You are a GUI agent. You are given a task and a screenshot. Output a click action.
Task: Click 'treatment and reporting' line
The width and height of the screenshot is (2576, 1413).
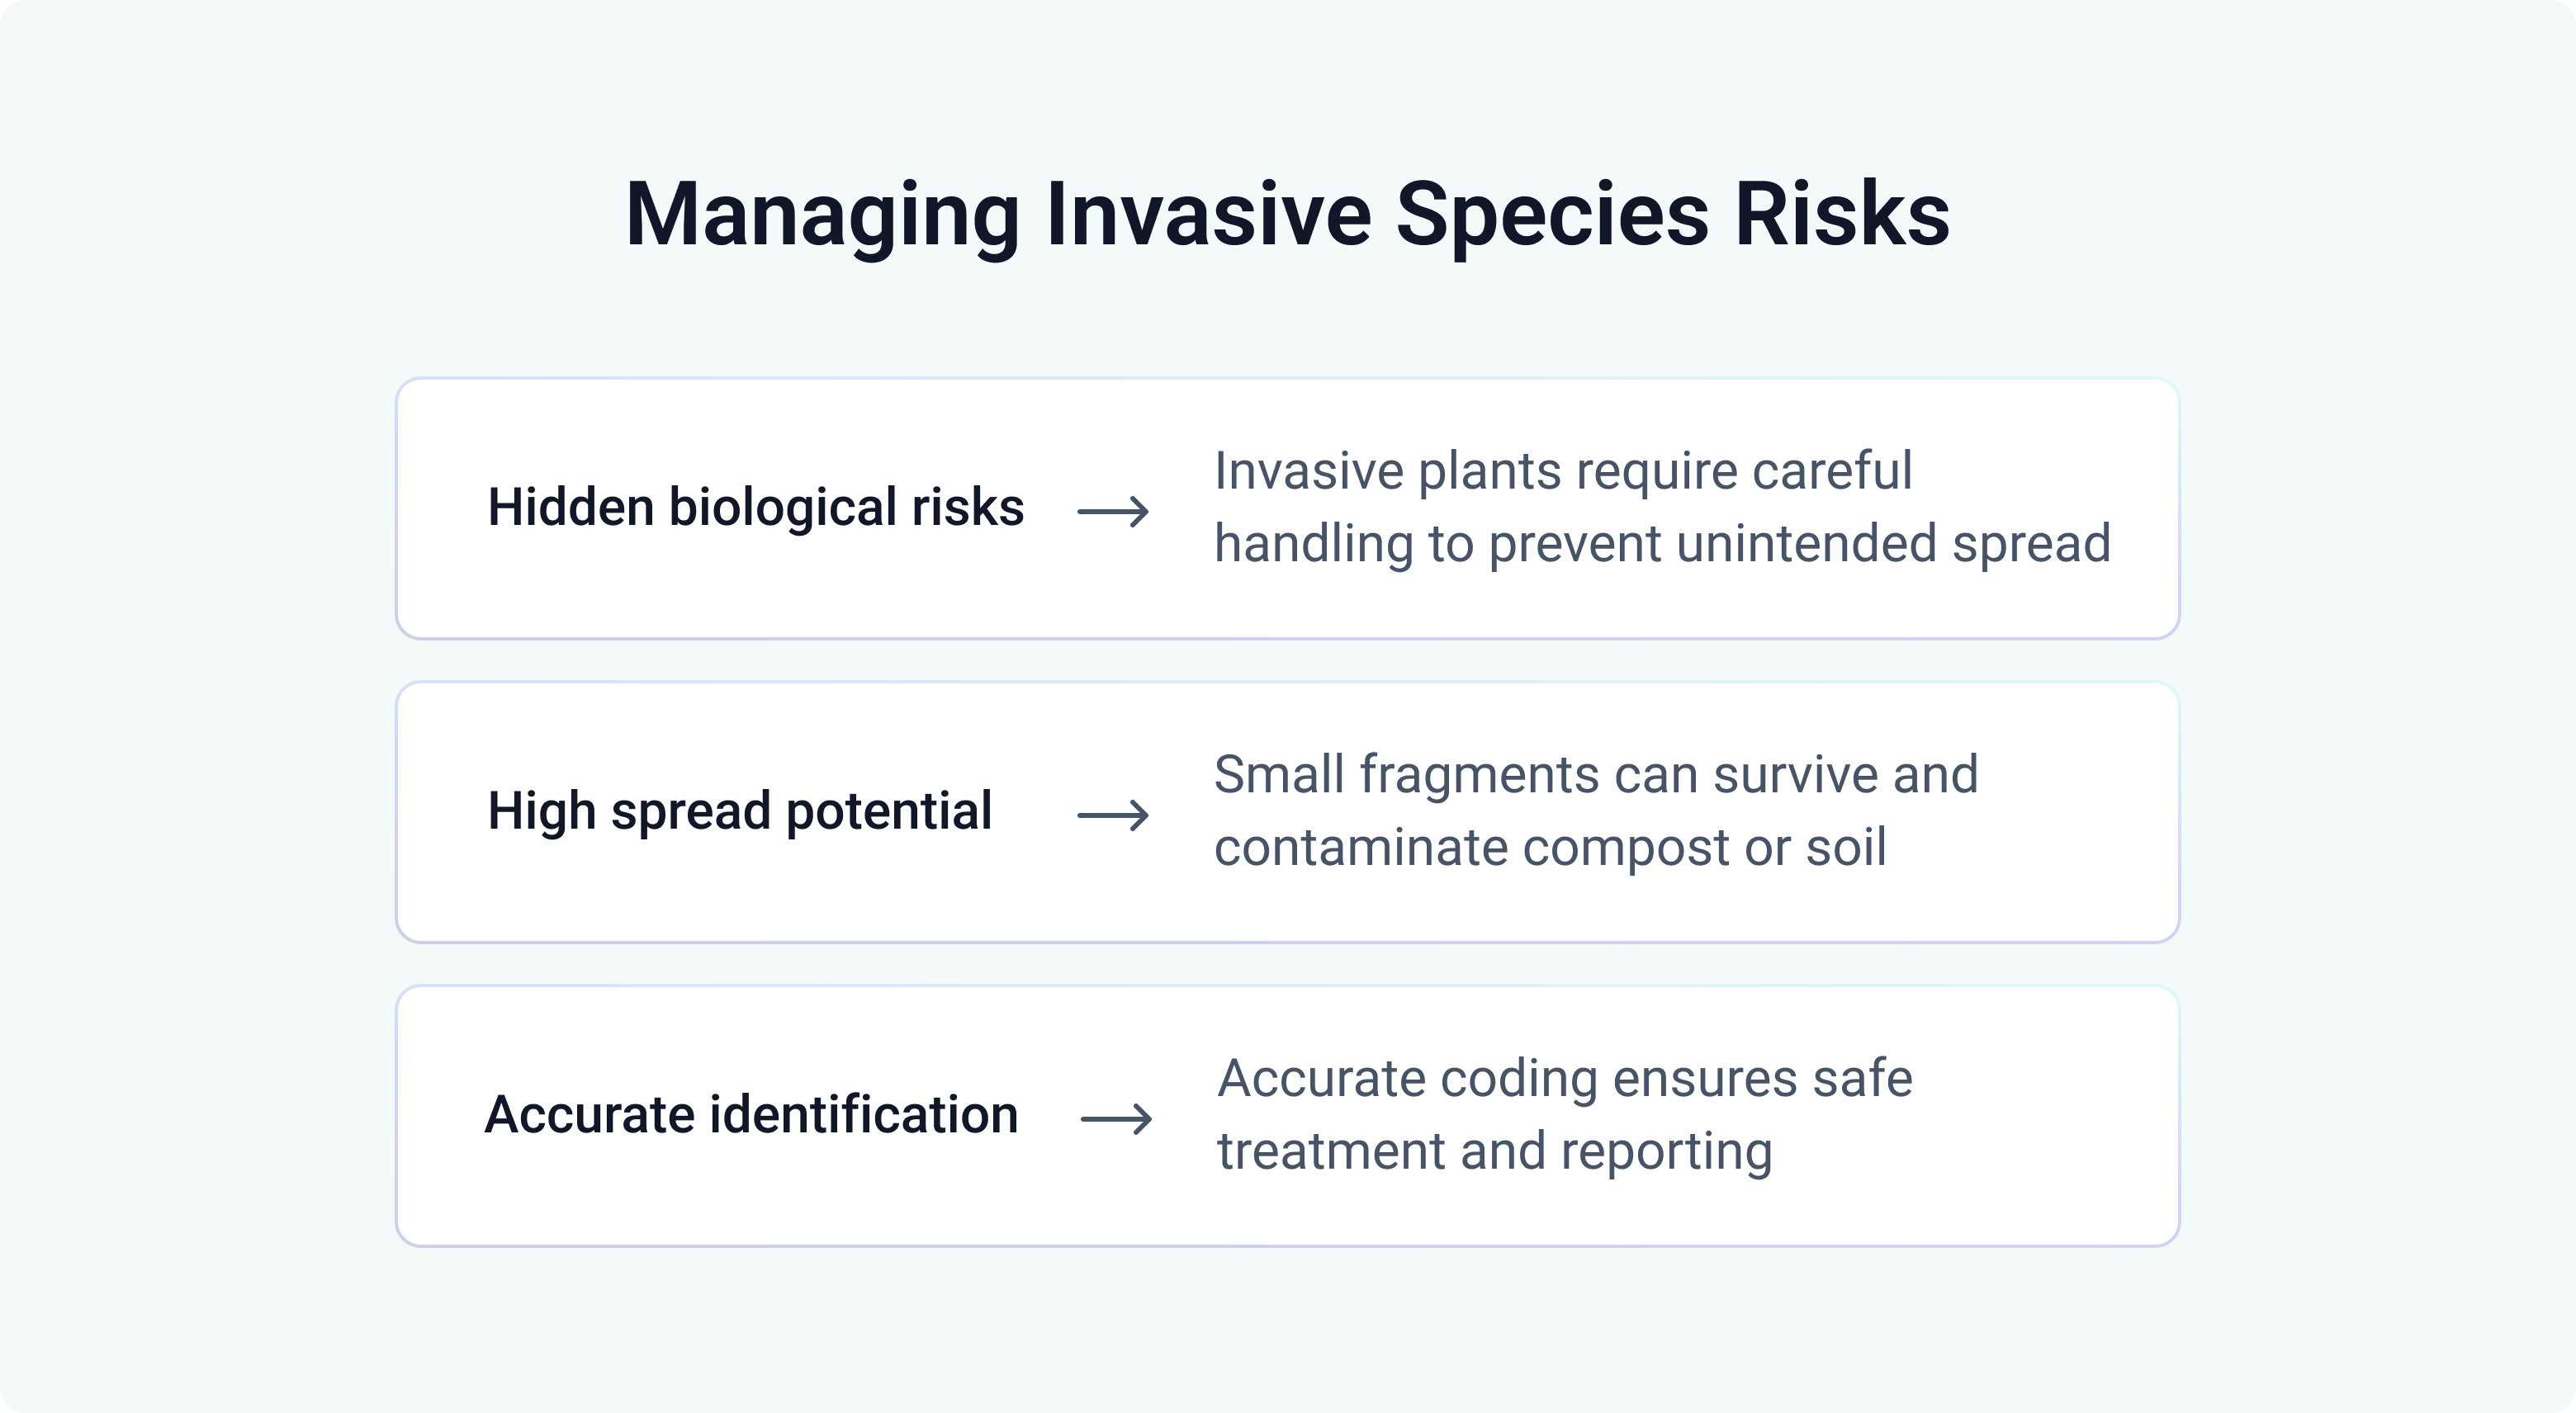coord(1494,1151)
